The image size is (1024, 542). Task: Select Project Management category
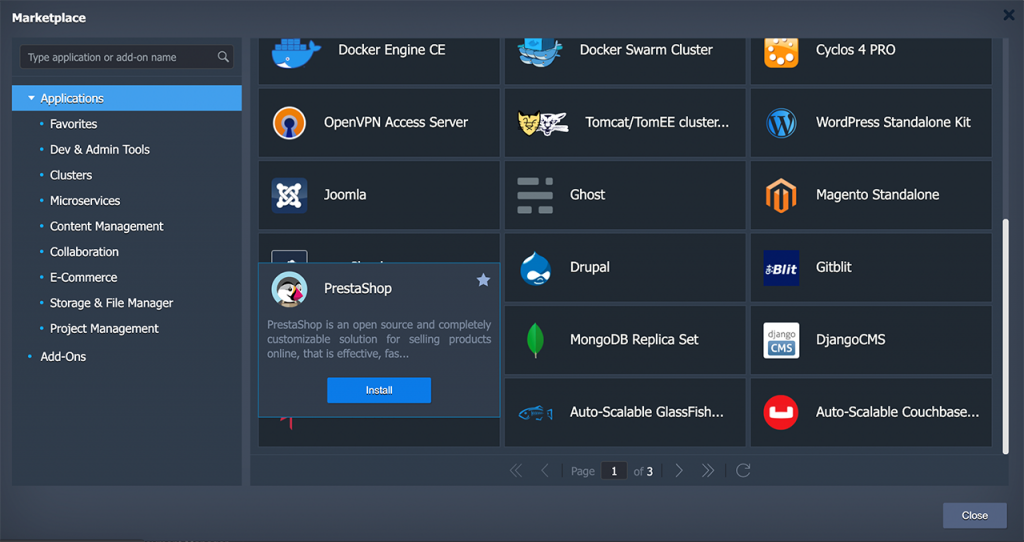coord(104,328)
